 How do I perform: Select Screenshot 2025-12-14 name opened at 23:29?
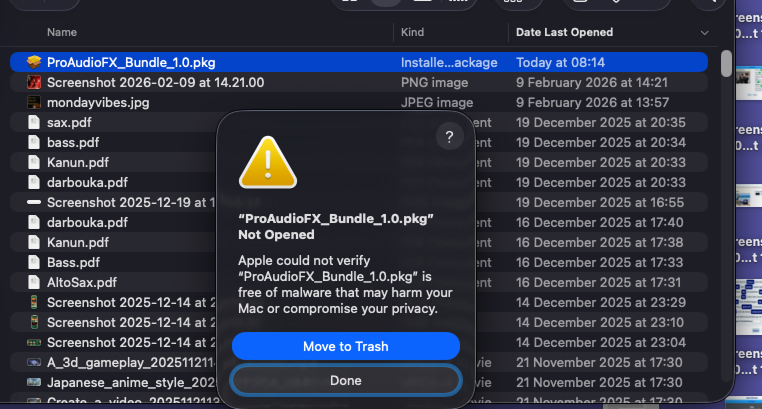[131, 302]
